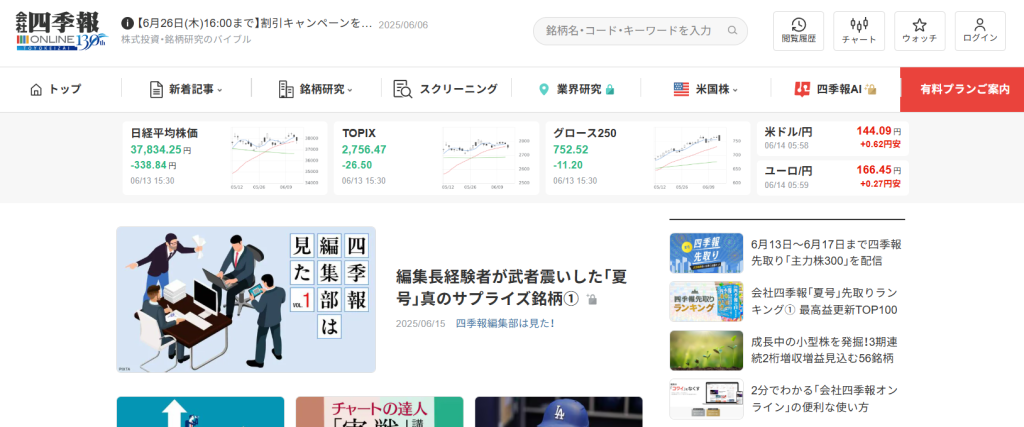Click the screening magnifier-list icon
Screen dimensions: 1024x427
402,89
